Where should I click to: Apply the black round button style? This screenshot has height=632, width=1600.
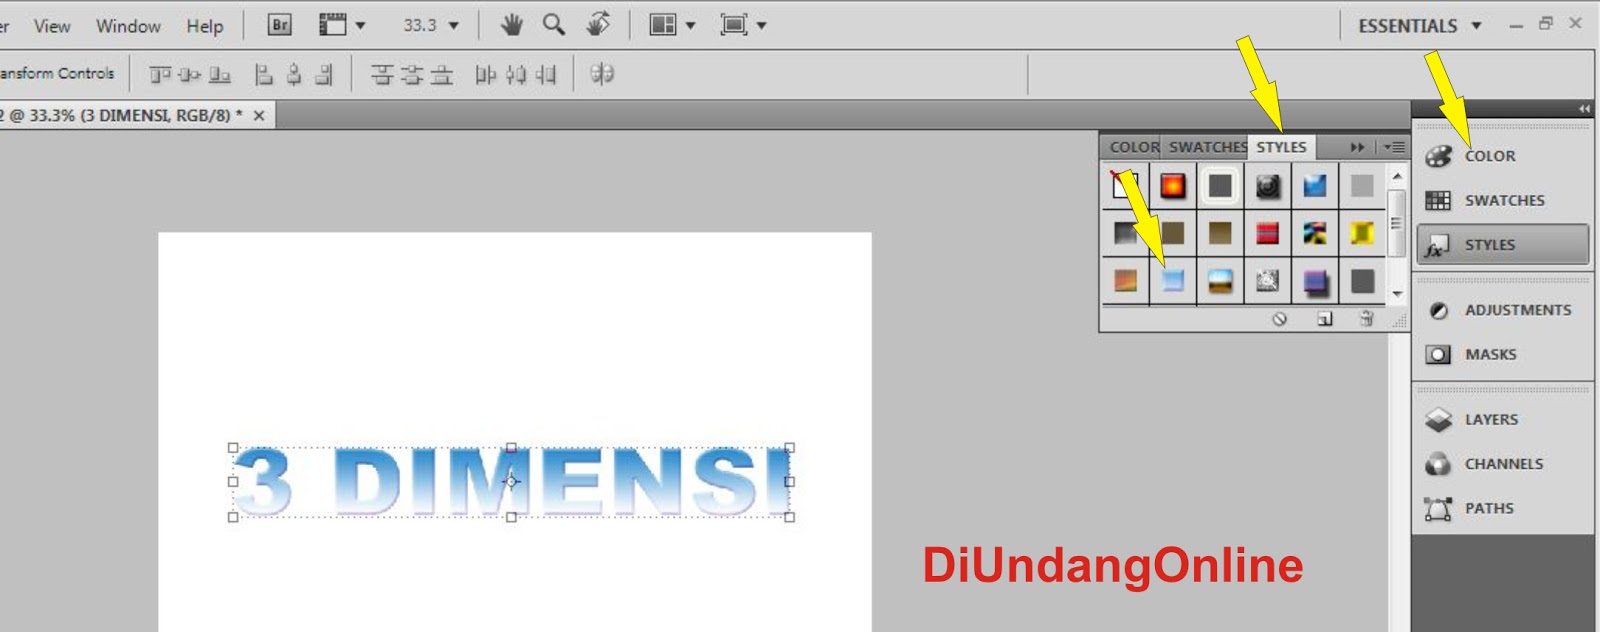(1267, 185)
